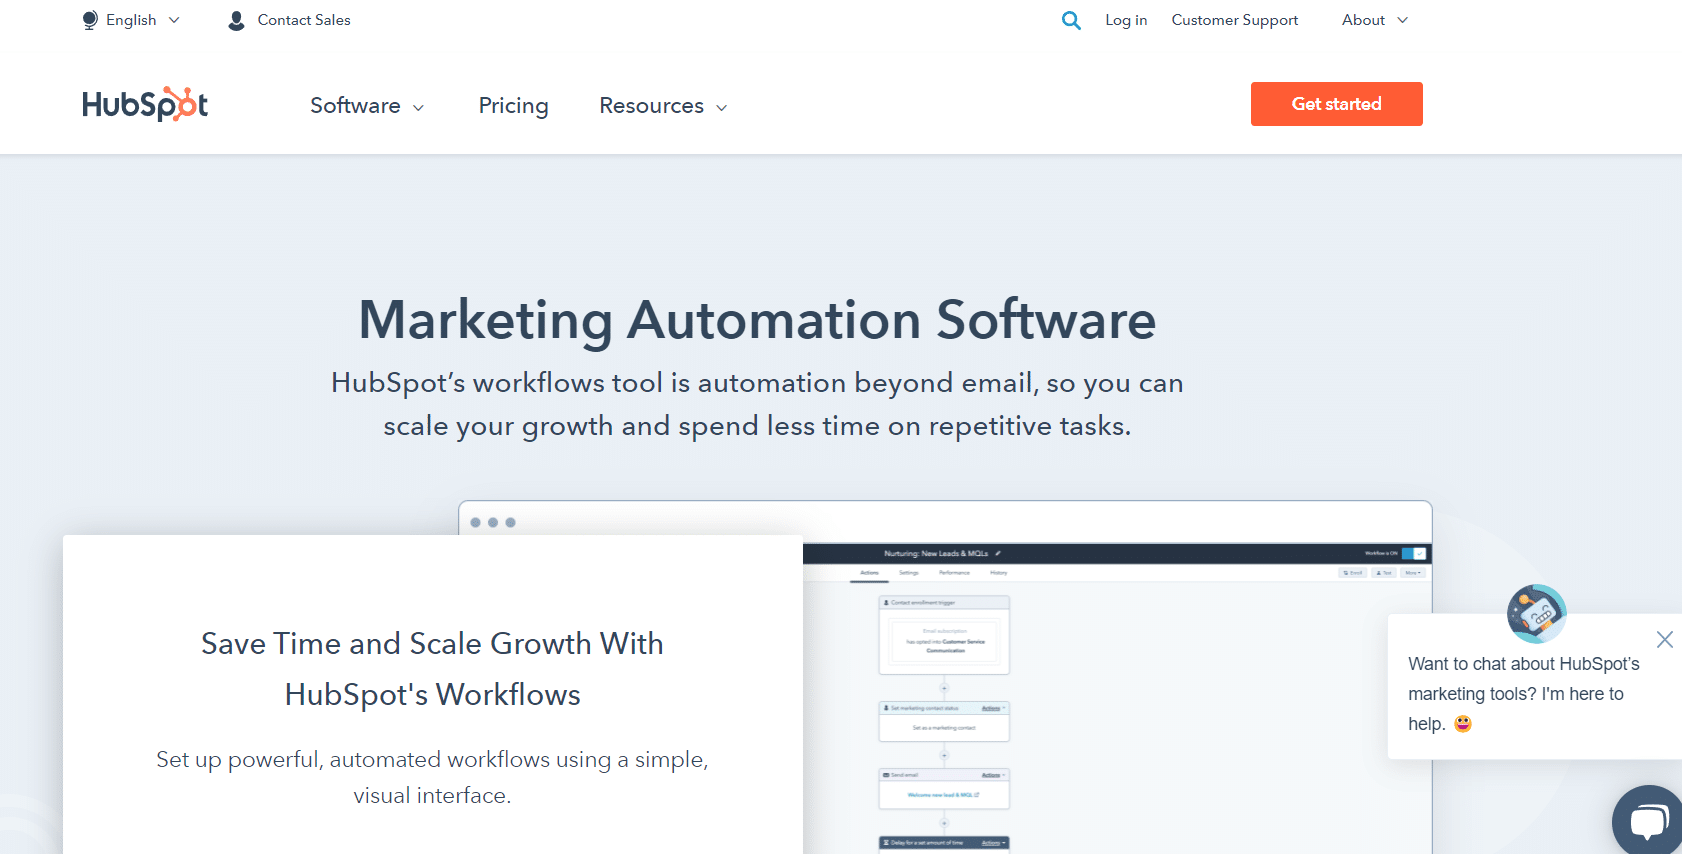Click the pencil edit icon beside workflow name
The image size is (1682, 854).
pos(998,553)
